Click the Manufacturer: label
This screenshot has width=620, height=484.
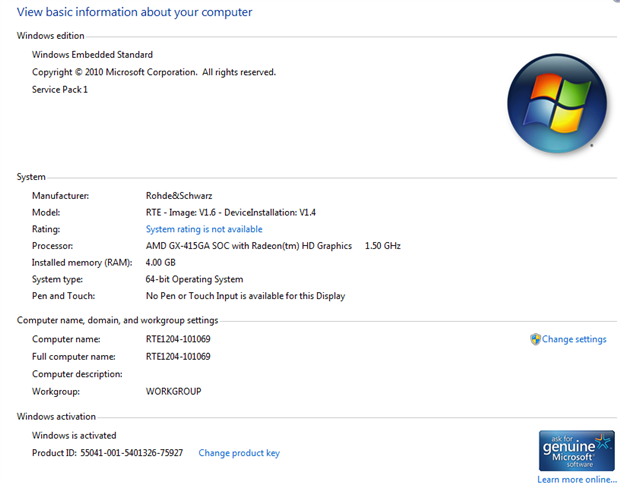coord(60,196)
